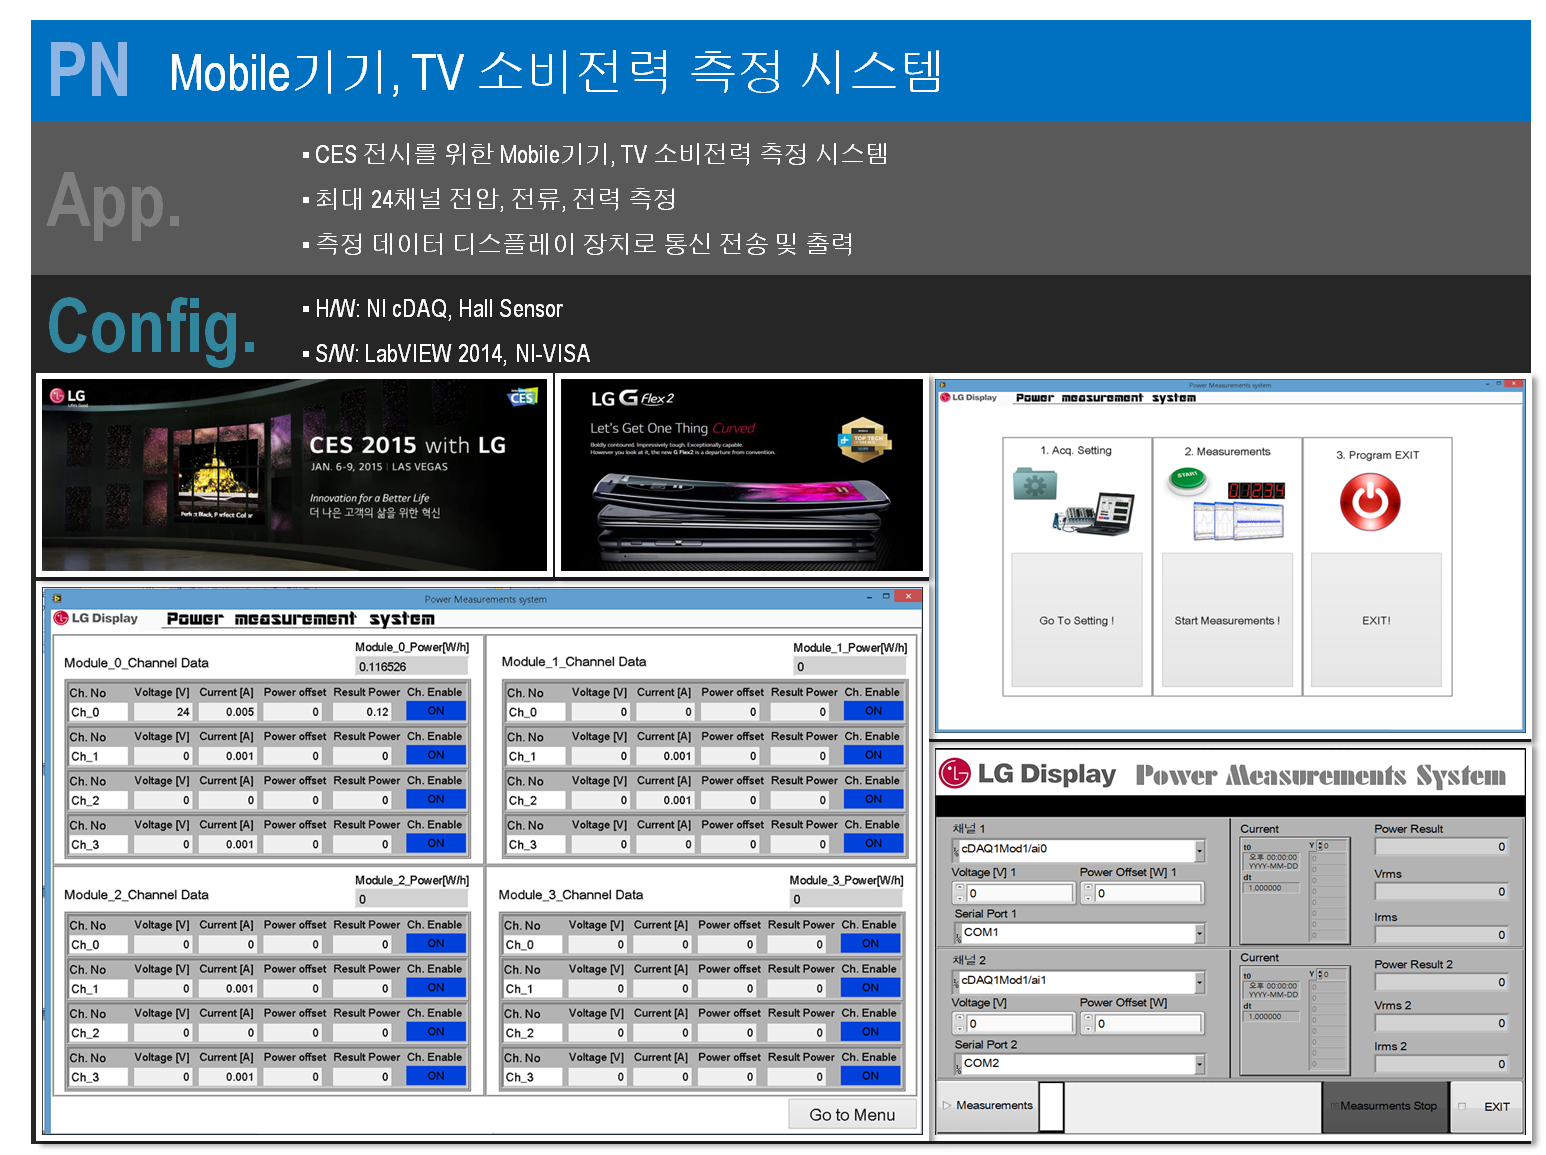
Task: Close the main menu Power Measurements window
Action: point(1513,383)
